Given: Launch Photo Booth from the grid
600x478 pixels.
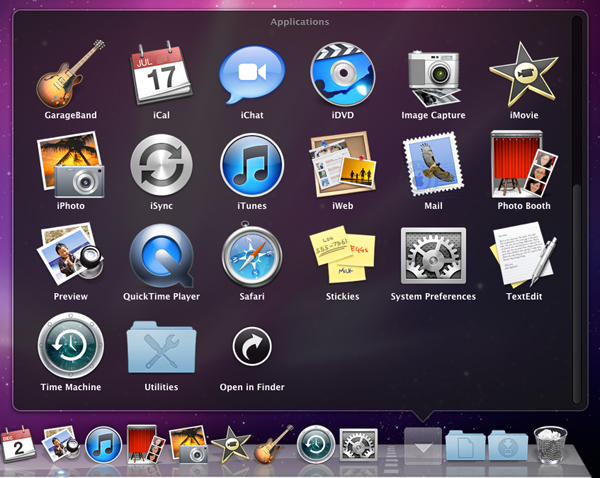Looking at the screenshot, I should [524, 164].
